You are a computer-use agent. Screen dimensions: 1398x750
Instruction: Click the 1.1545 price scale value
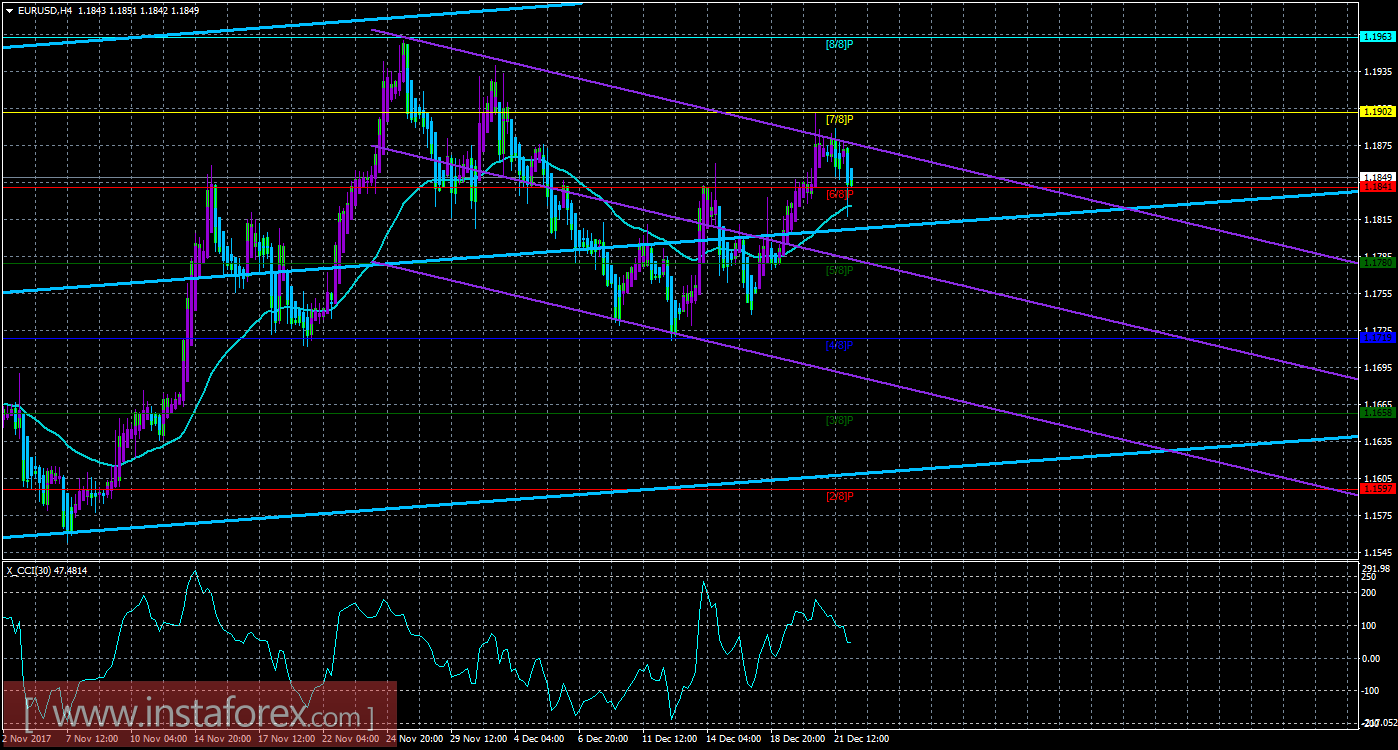[1377, 553]
